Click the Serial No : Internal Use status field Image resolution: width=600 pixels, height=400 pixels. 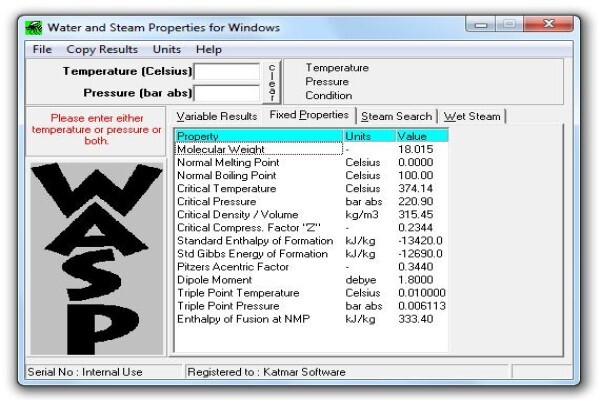(103, 372)
